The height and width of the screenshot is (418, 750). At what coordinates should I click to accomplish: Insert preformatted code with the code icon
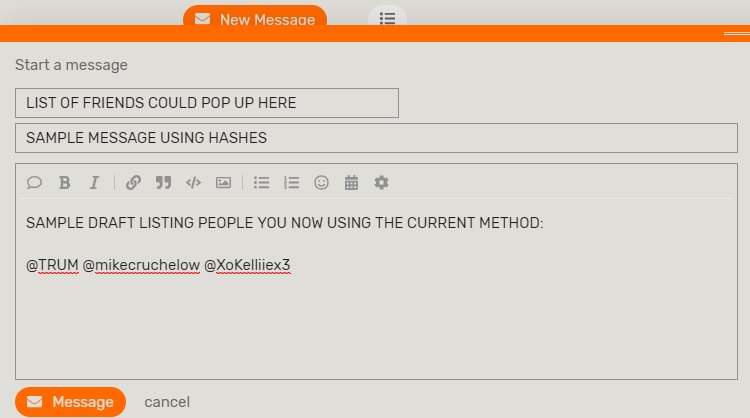pyautogui.click(x=193, y=183)
